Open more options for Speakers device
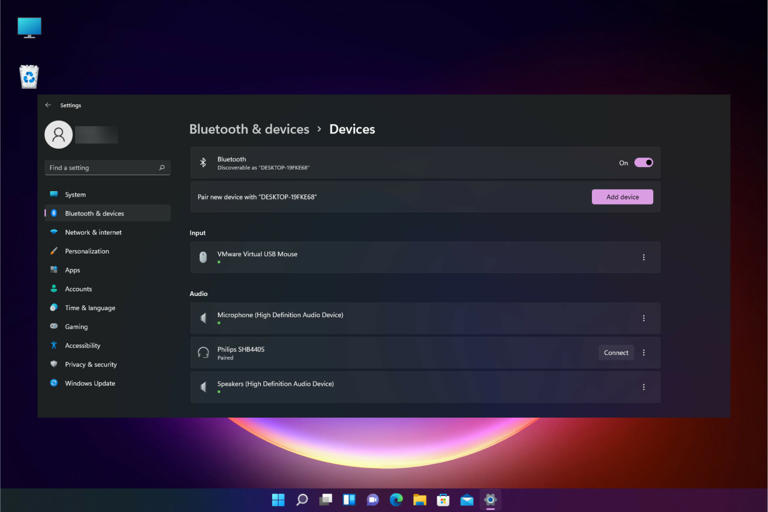Viewport: 768px width, 512px height. [x=643, y=387]
